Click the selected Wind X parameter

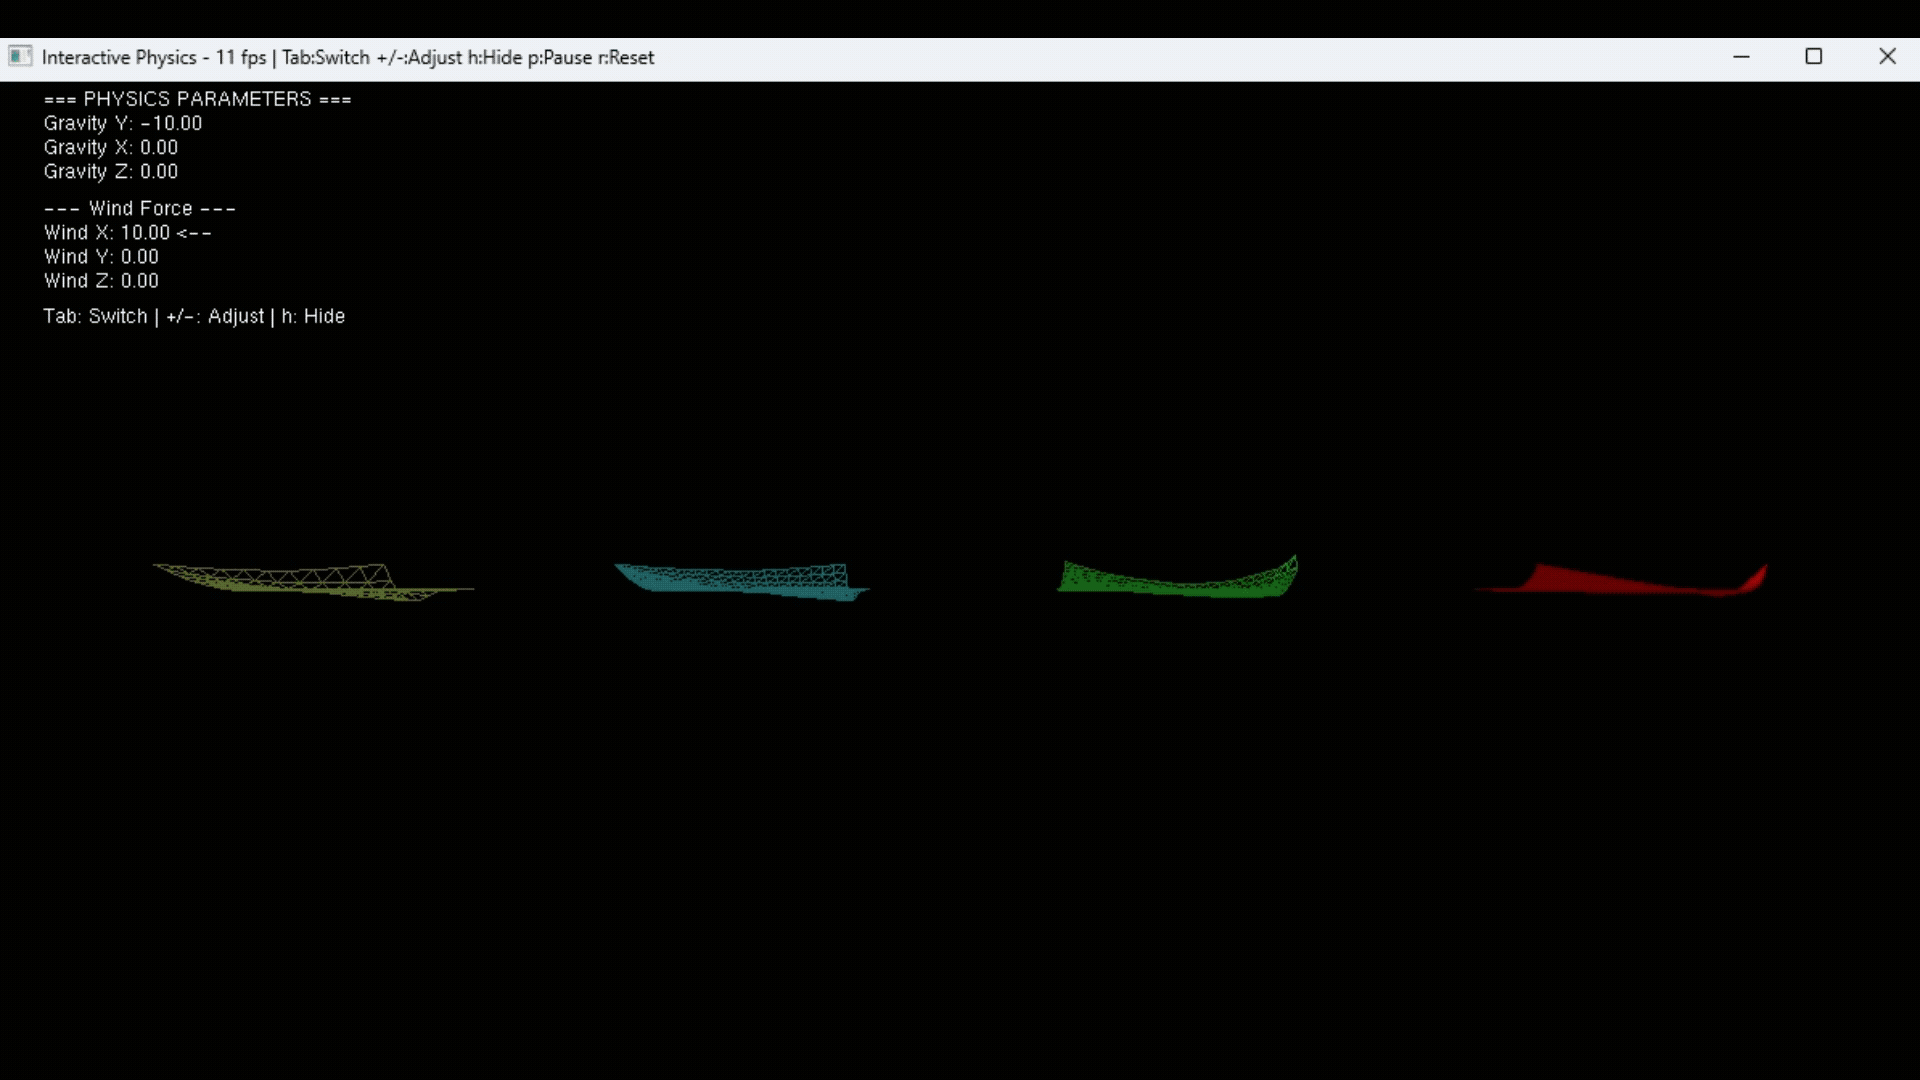coord(127,232)
